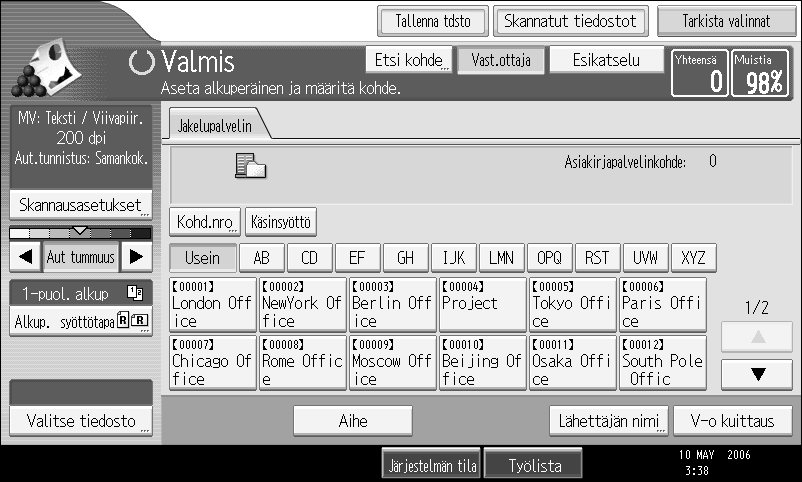Image resolution: width=802 pixels, height=482 pixels.
Task: Click the left arrow to lighten density
Action: pos(25,257)
